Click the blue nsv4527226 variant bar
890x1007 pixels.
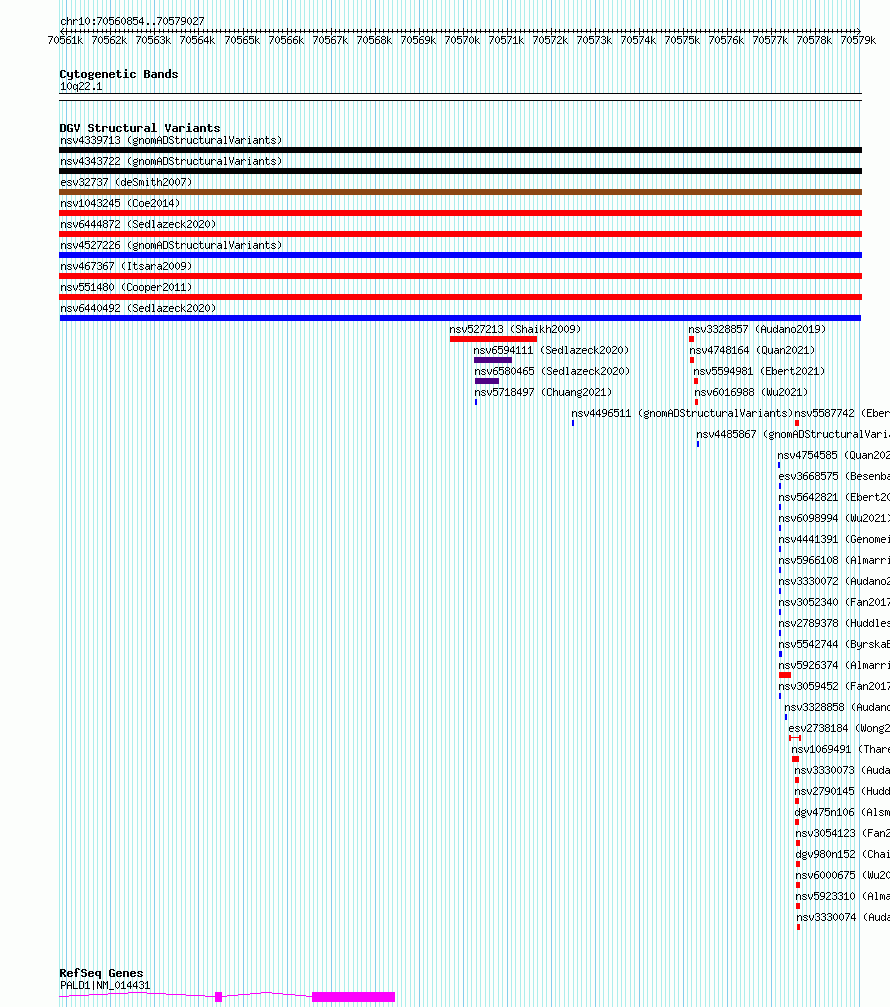460,255
